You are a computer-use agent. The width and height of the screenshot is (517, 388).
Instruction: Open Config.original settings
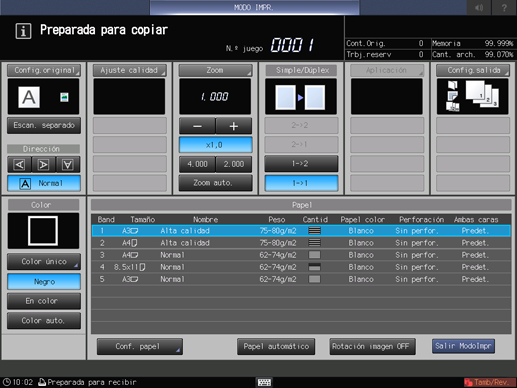[44, 70]
